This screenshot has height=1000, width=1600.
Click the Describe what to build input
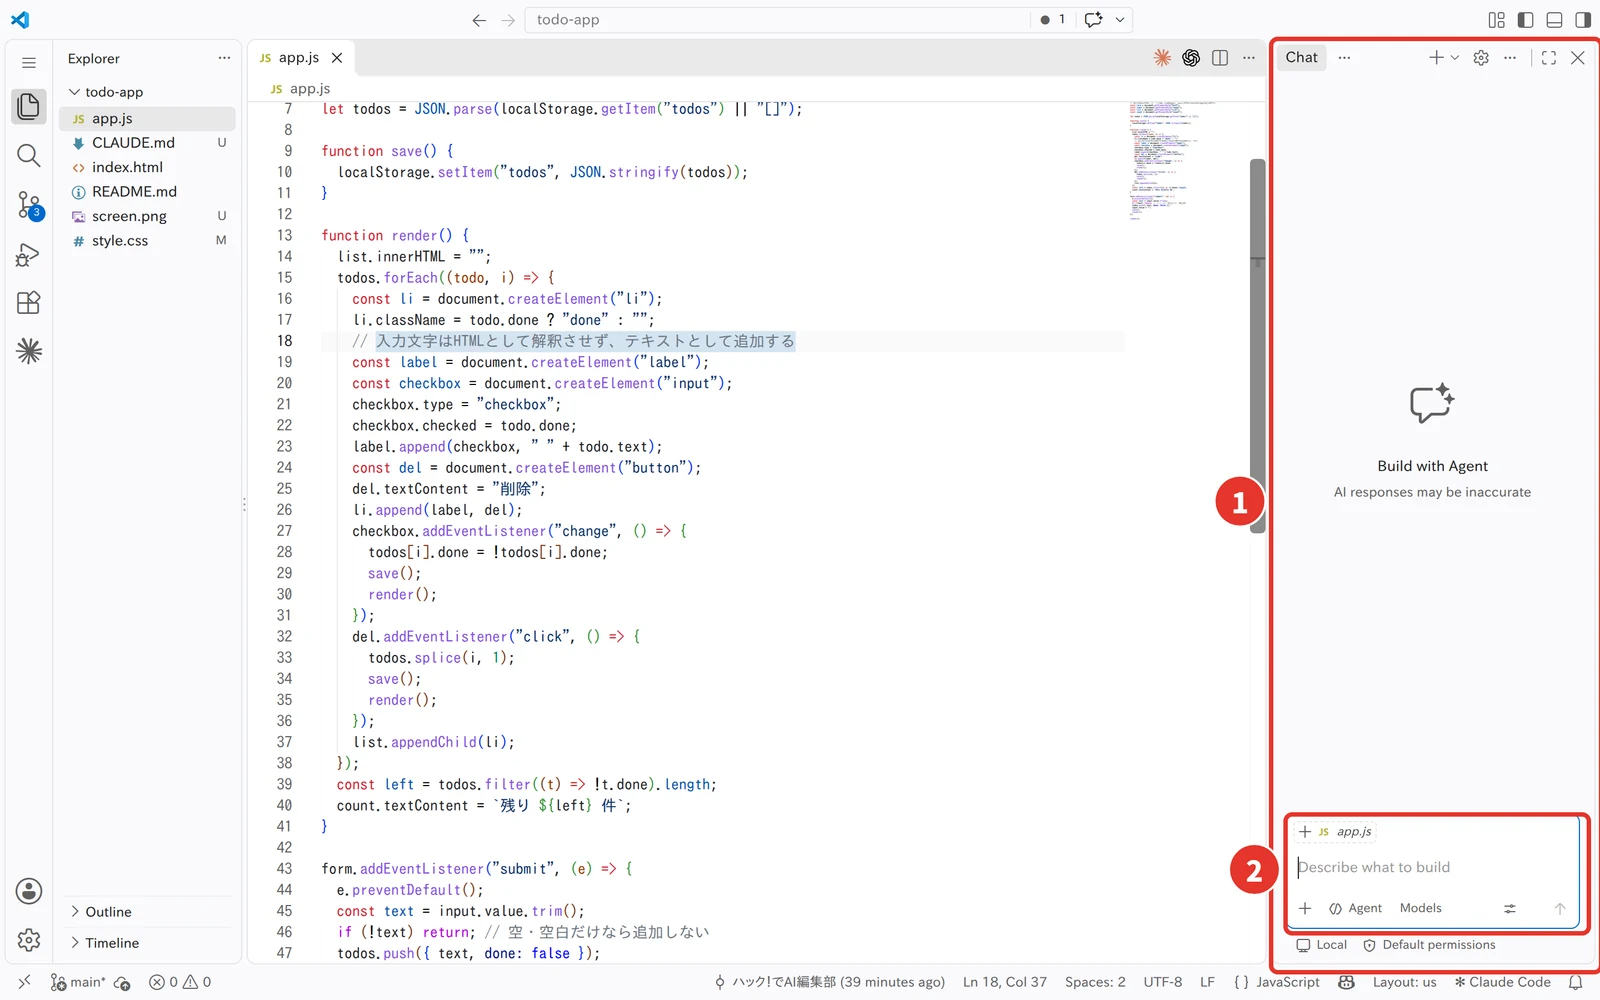click(1436, 867)
